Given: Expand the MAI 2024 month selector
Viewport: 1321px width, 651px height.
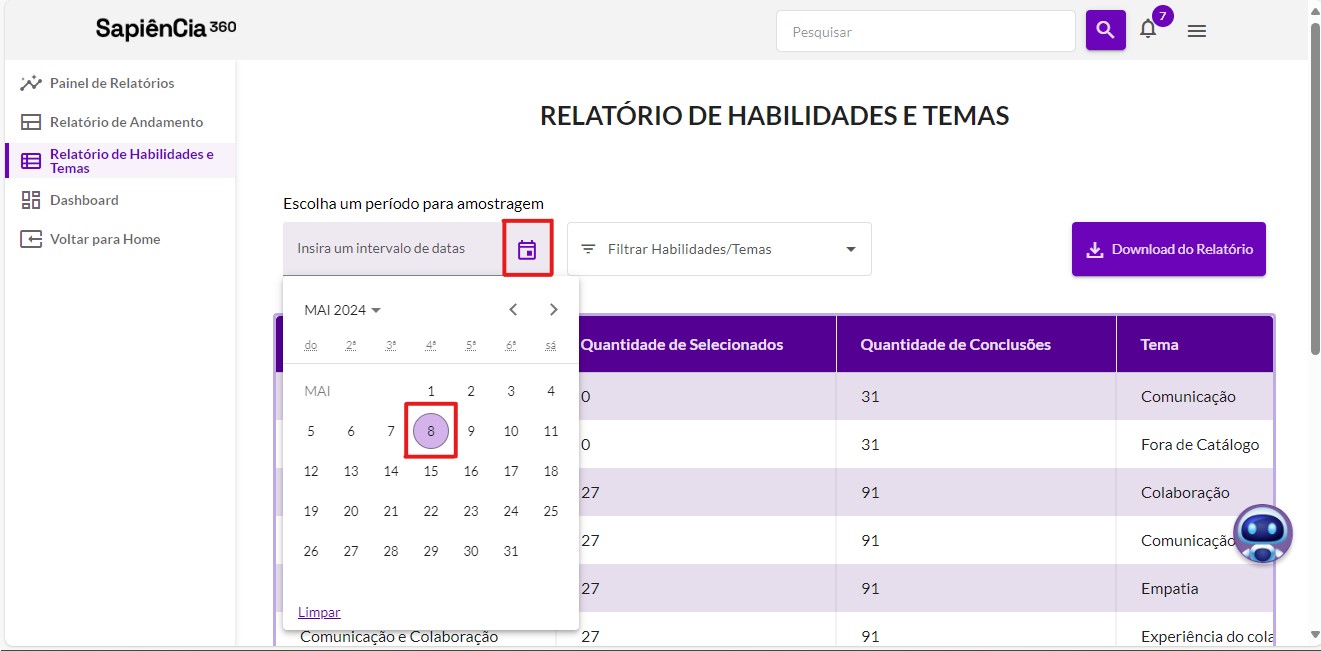Looking at the screenshot, I should click(342, 310).
